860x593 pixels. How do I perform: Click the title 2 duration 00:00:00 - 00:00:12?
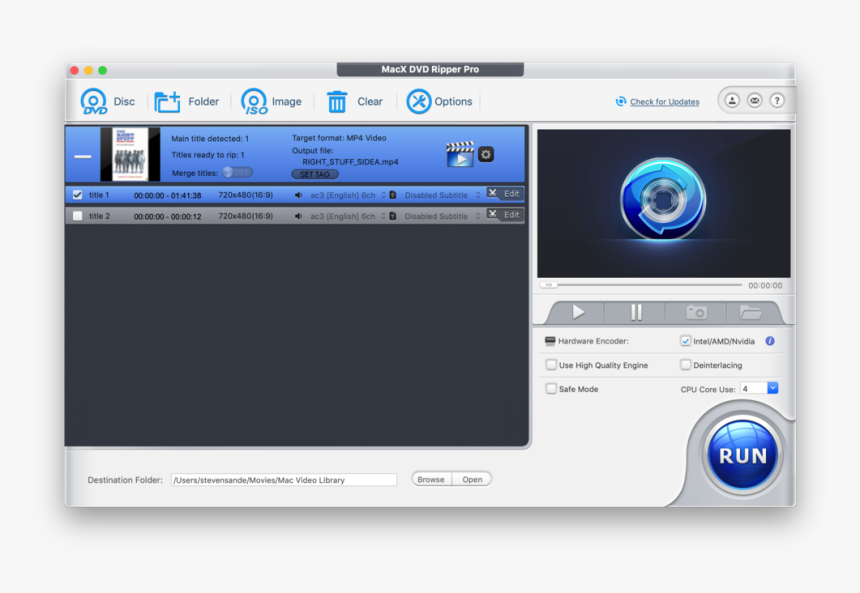(x=167, y=217)
